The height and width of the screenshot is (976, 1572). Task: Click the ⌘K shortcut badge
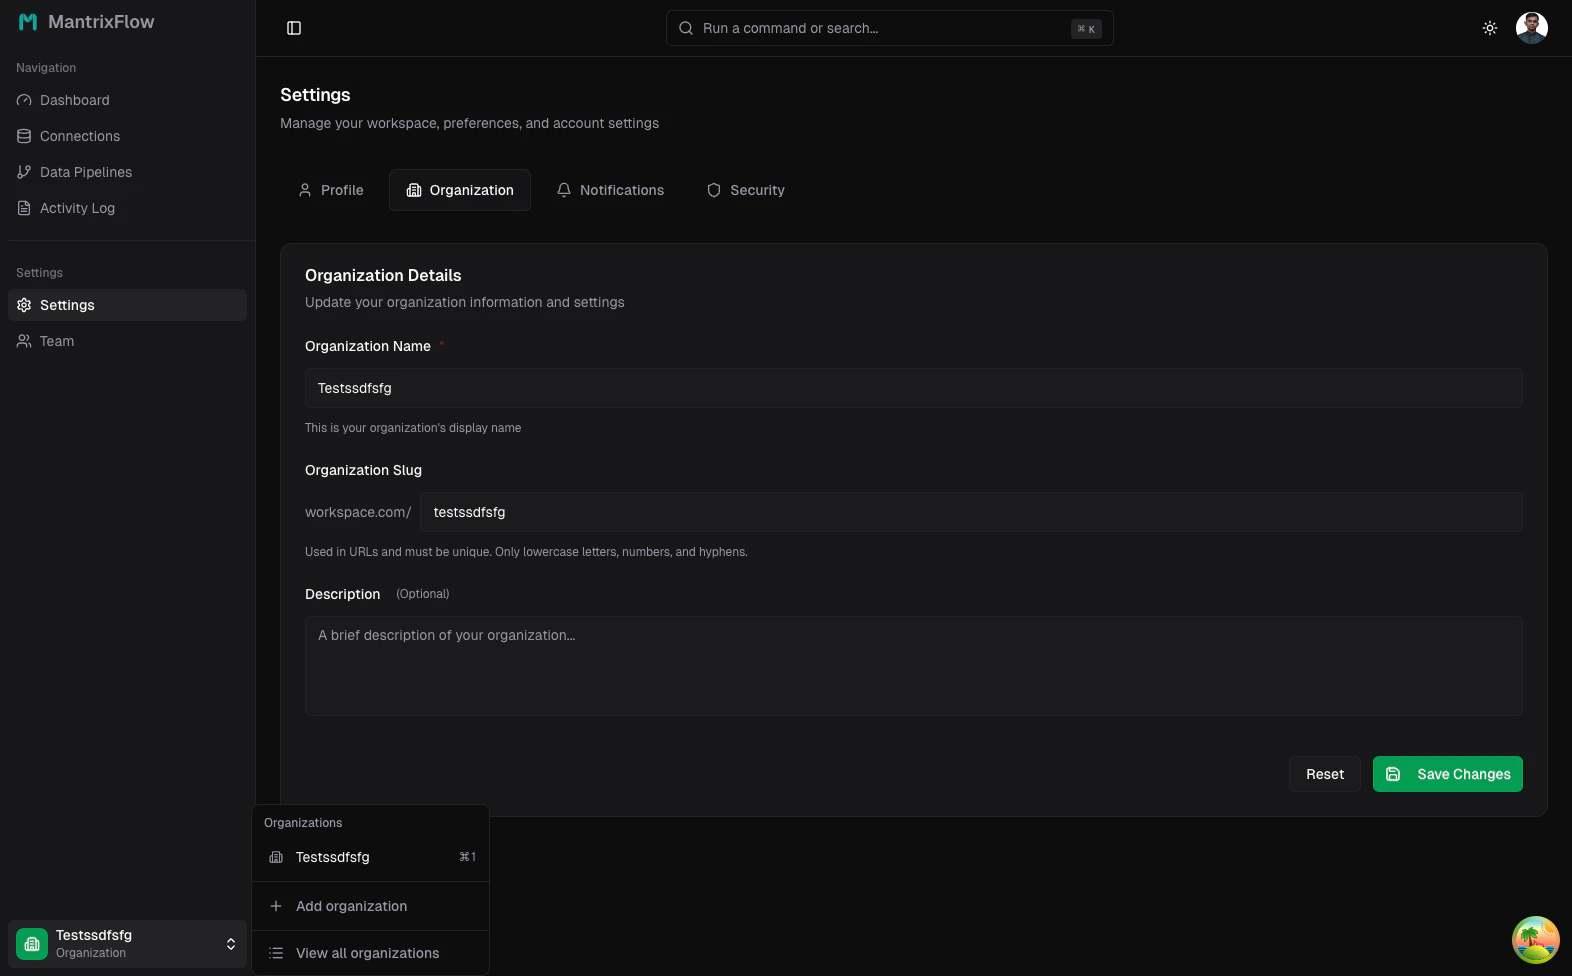click(x=1086, y=29)
